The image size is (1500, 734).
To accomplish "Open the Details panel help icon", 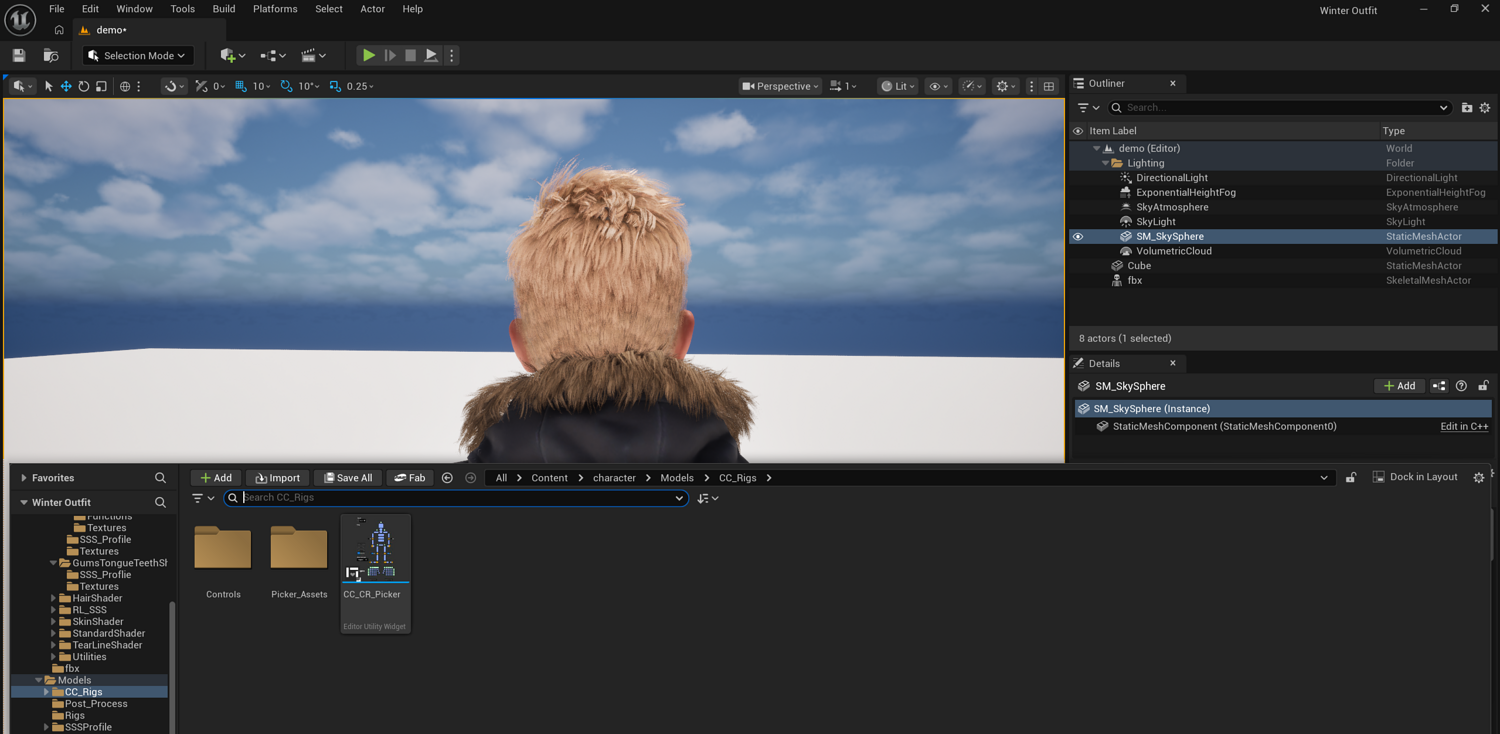I will pyautogui.click(x=1461, y=386).
